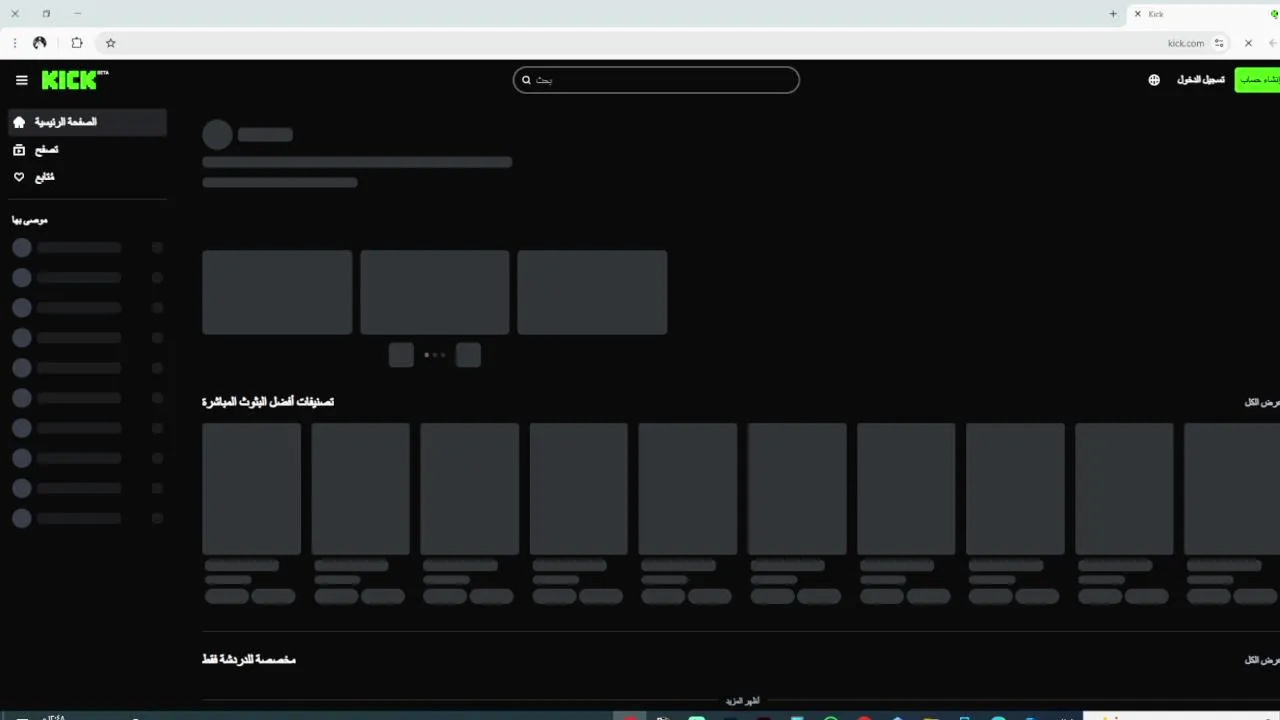Click أظهر المزيد to show more

[x=742, y=701]
